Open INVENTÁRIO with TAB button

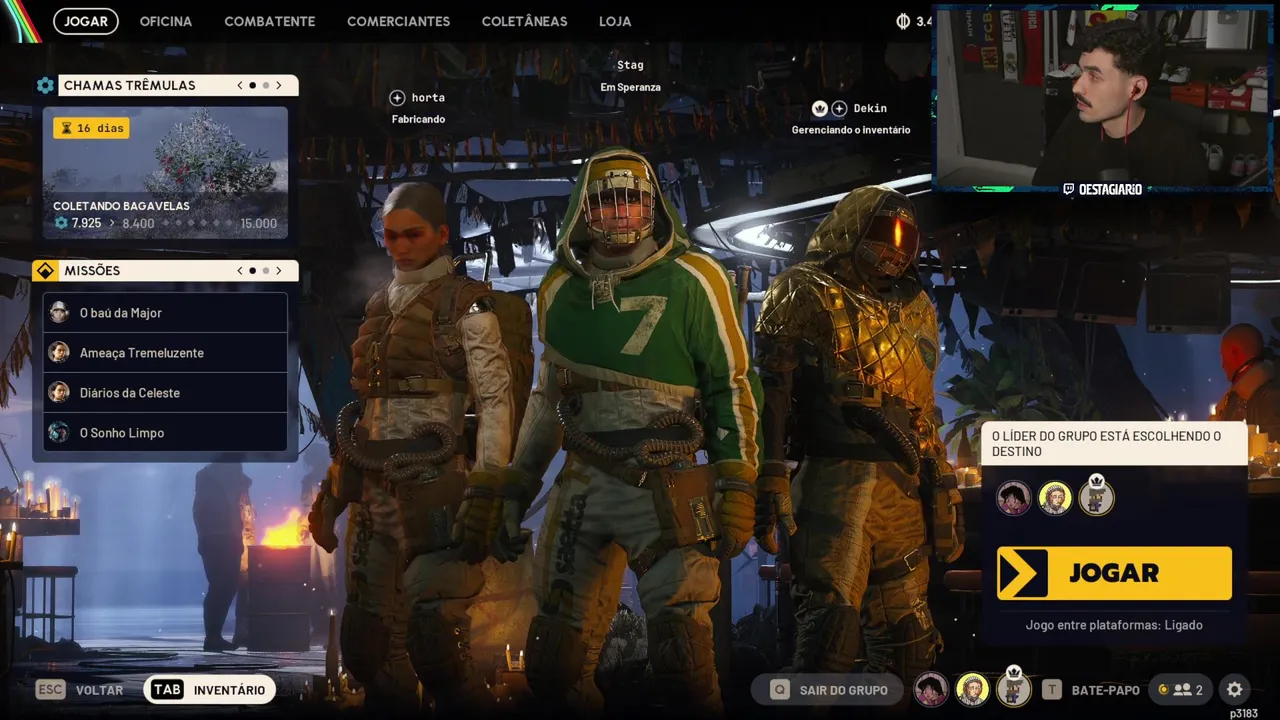click(x=210, y=689)
